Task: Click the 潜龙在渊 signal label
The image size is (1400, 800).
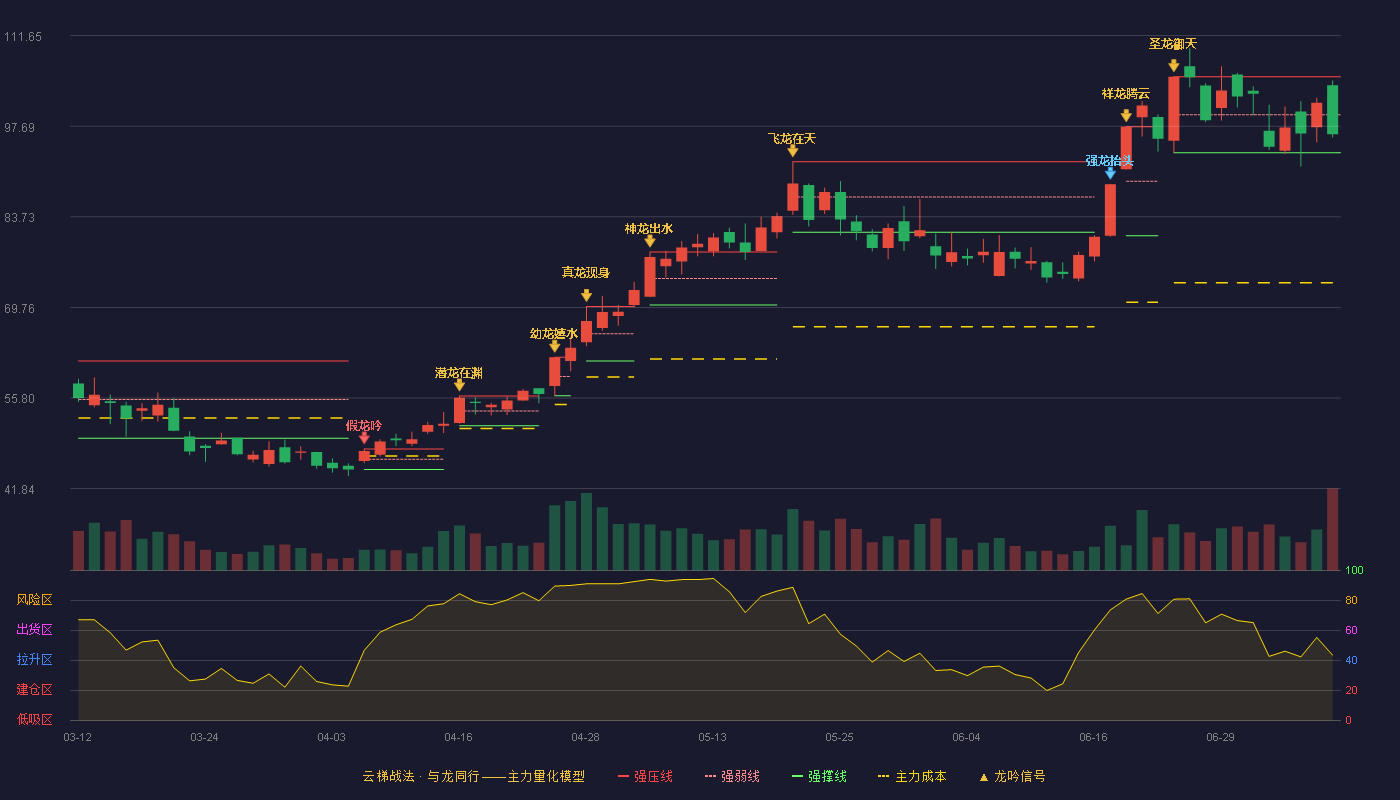Action: click(x=459, y=373)
